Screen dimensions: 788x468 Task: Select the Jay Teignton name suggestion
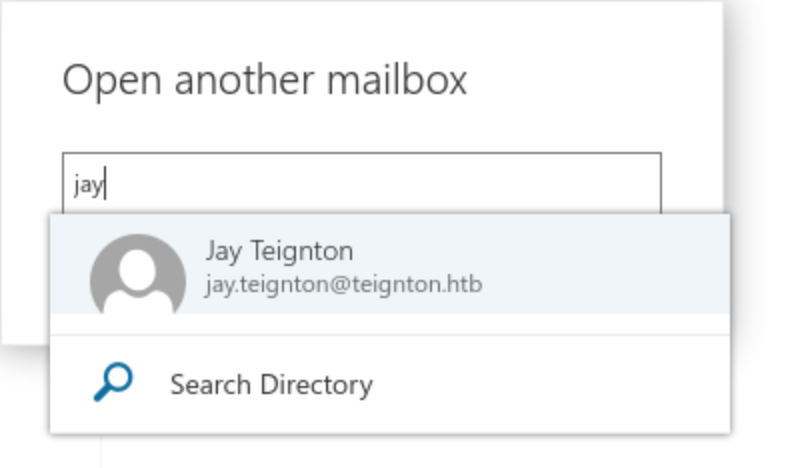(279, 251)
